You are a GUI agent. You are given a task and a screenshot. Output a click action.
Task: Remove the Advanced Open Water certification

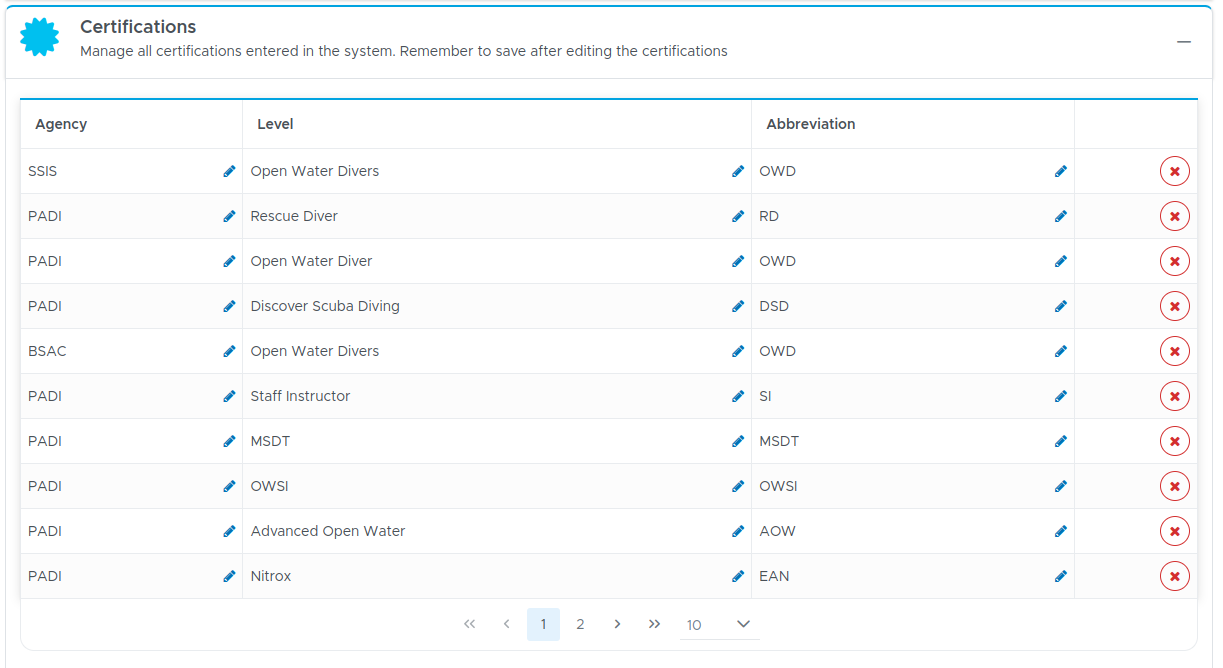pyautogui.click(x=1175, y=531)
